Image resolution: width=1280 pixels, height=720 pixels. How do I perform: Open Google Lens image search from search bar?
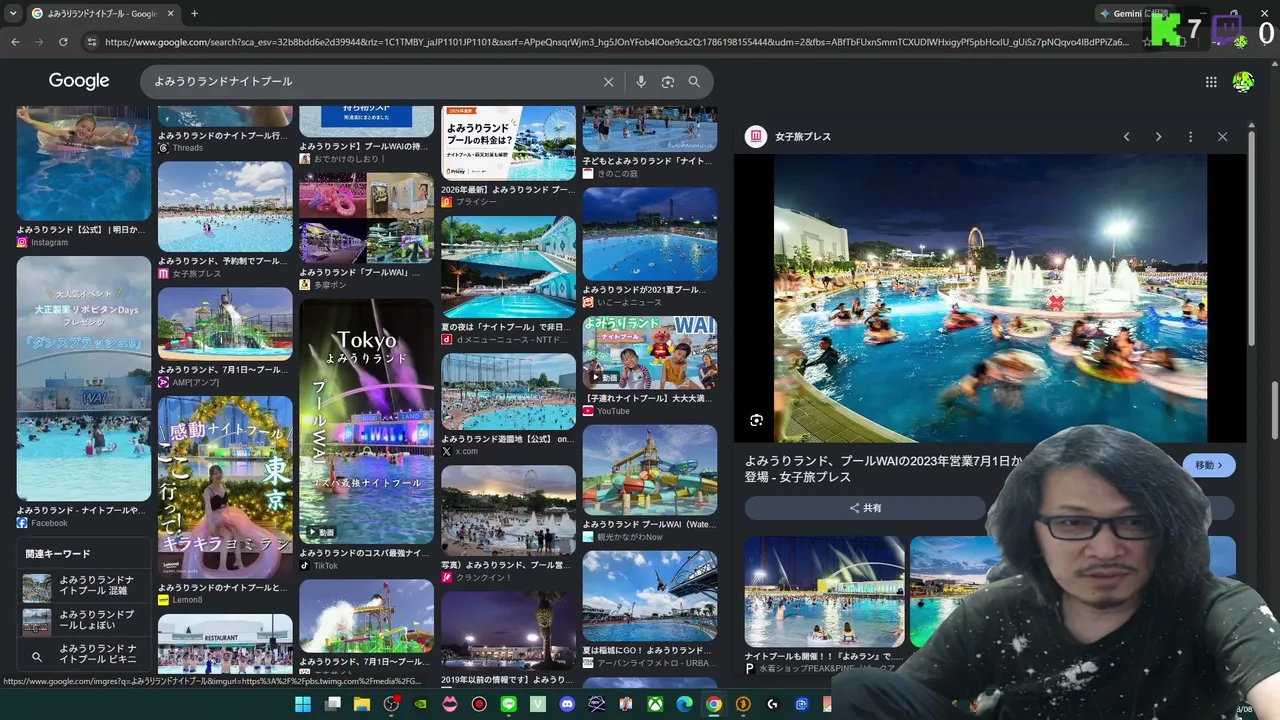(668, 82)
